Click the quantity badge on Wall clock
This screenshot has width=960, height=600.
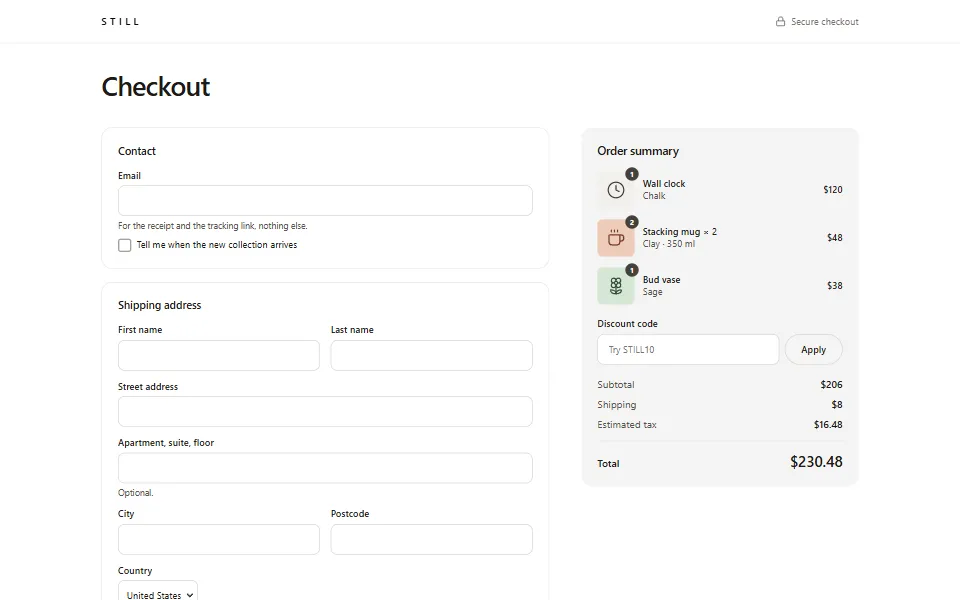click(x=631, y=174)
